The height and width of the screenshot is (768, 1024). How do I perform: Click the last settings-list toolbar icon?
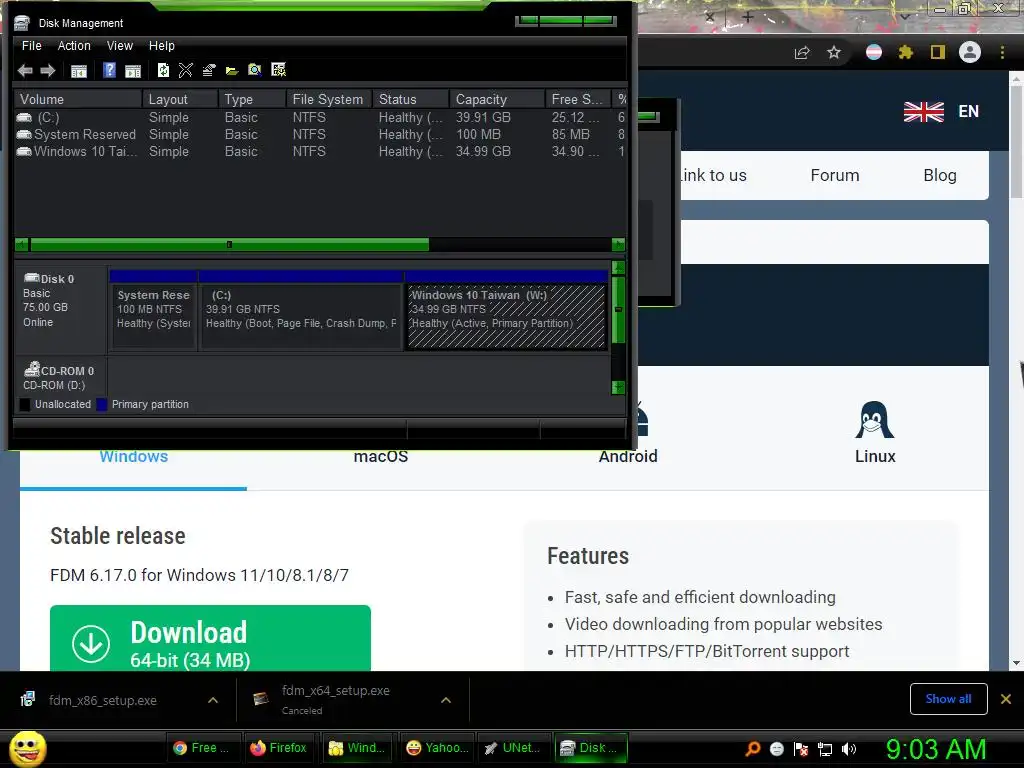pyautogui.click(x=278, y=70)
